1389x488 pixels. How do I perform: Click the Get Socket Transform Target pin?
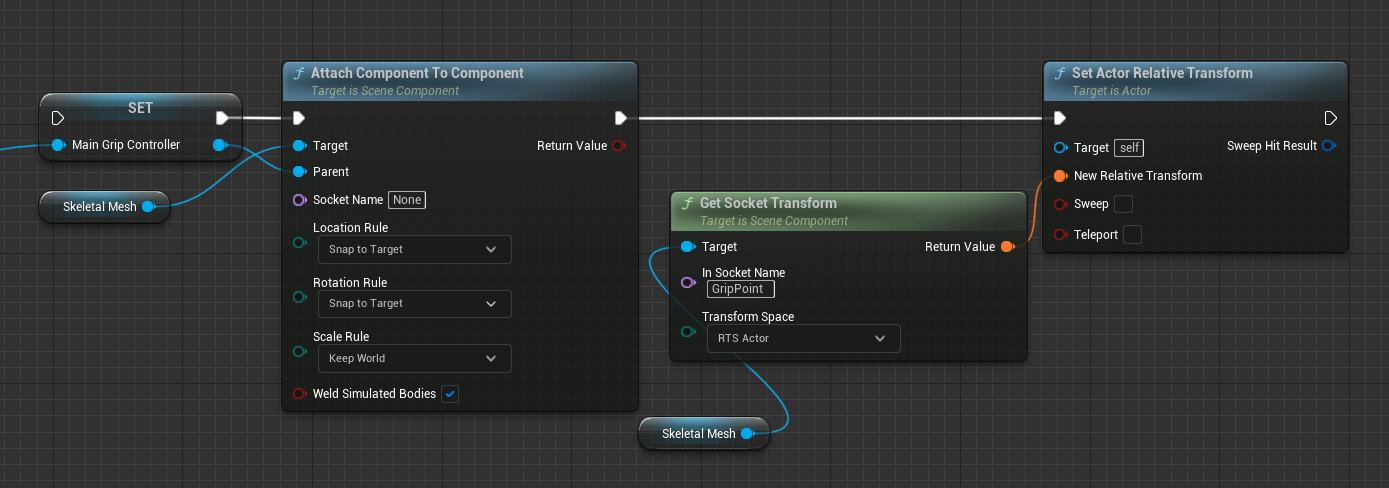(687, 247)
